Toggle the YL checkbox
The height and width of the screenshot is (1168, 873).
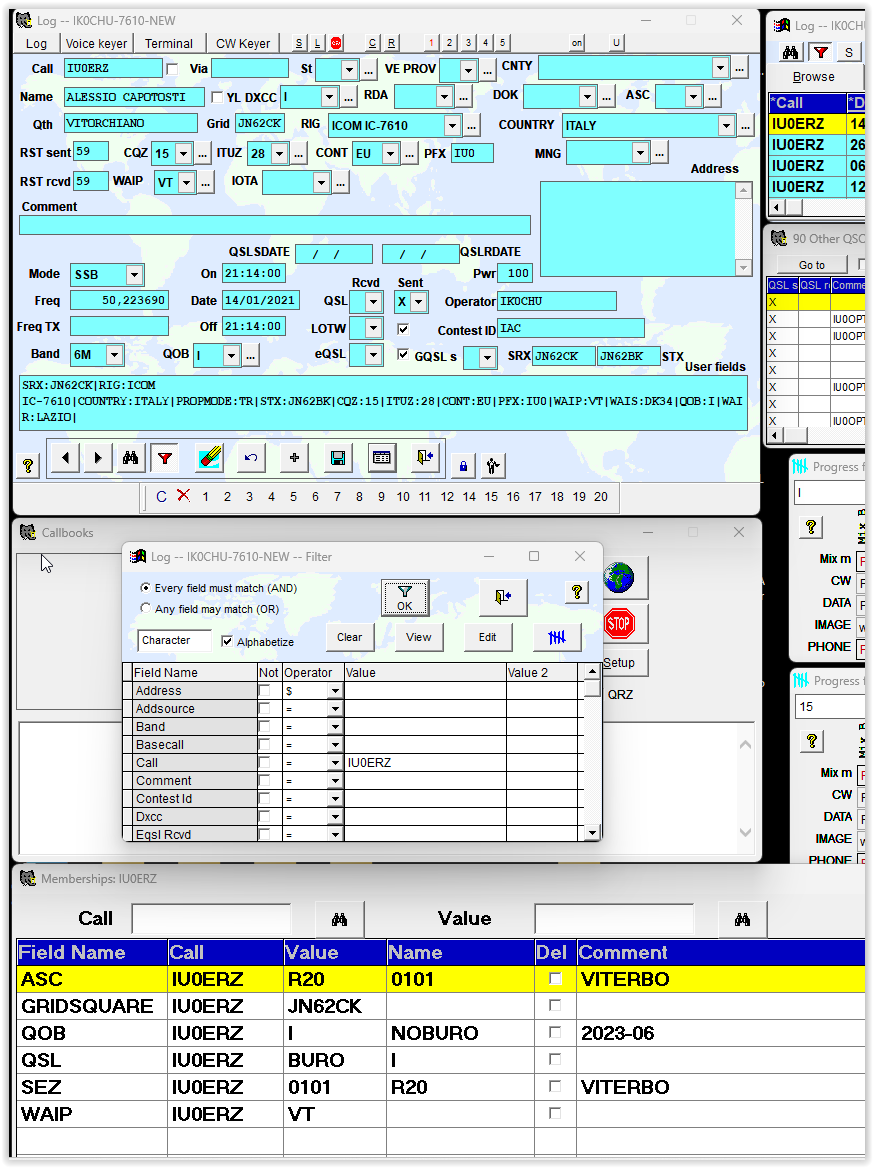217,97
